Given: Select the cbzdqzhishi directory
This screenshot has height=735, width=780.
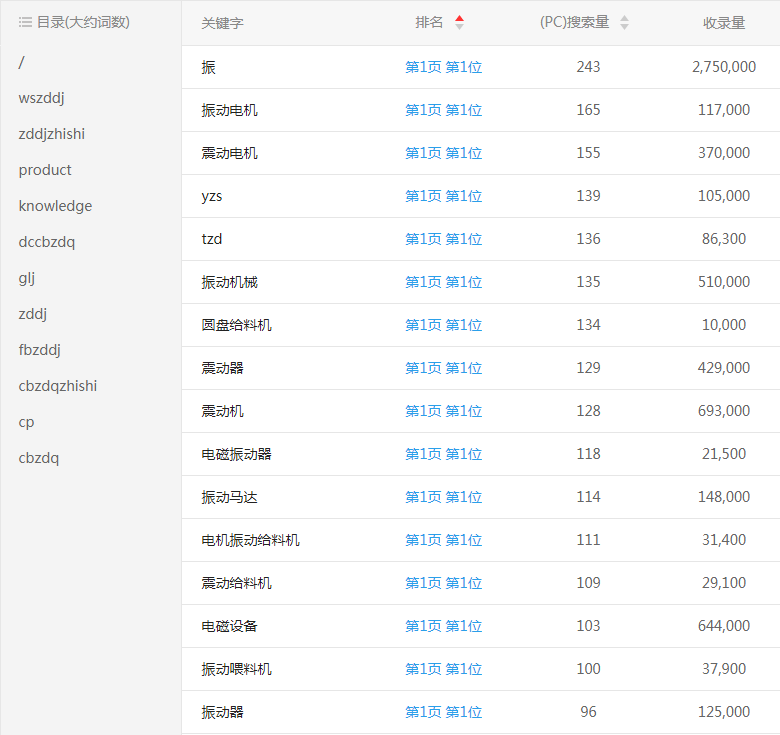Looking at the screenshot, I should [x=58, y=386].
